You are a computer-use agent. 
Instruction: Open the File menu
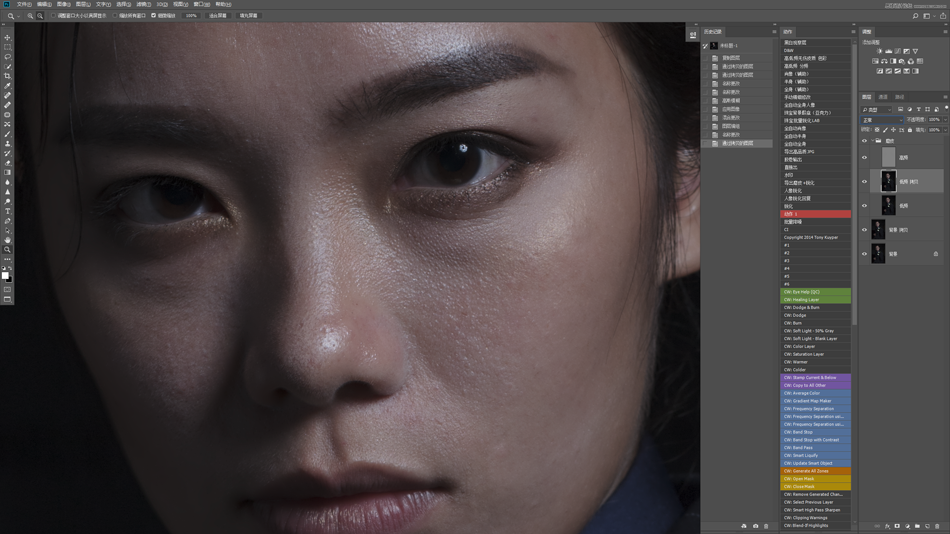[24, 4]
